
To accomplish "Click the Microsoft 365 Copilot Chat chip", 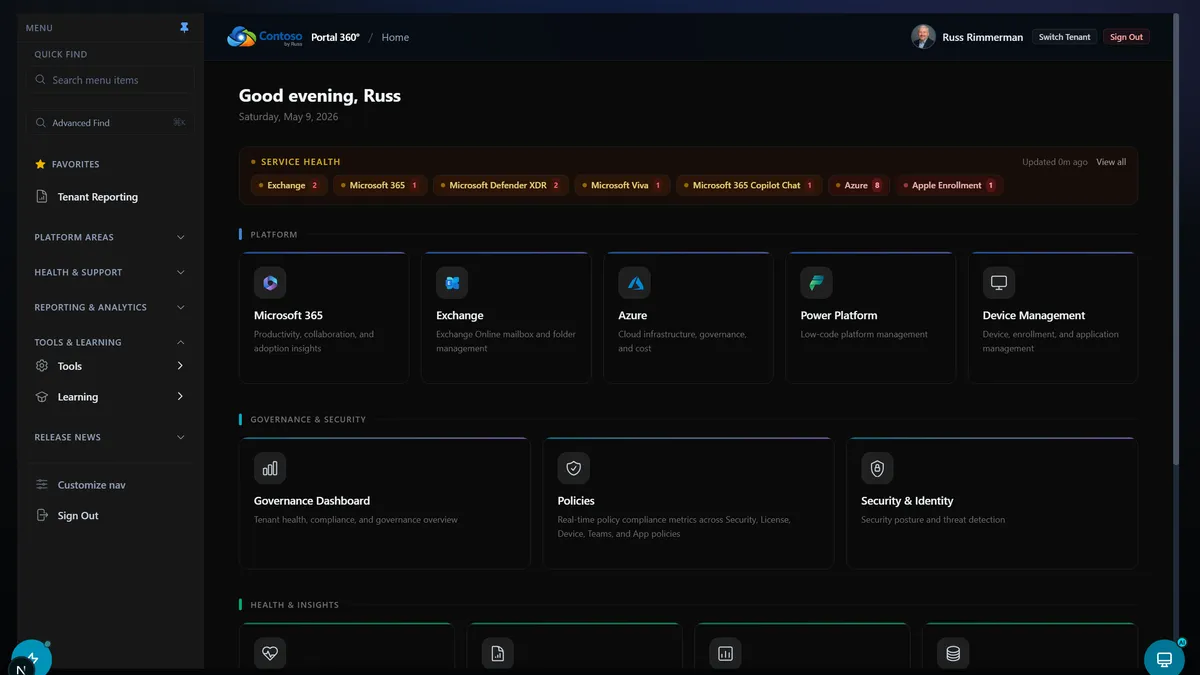I will coord(749,185).
